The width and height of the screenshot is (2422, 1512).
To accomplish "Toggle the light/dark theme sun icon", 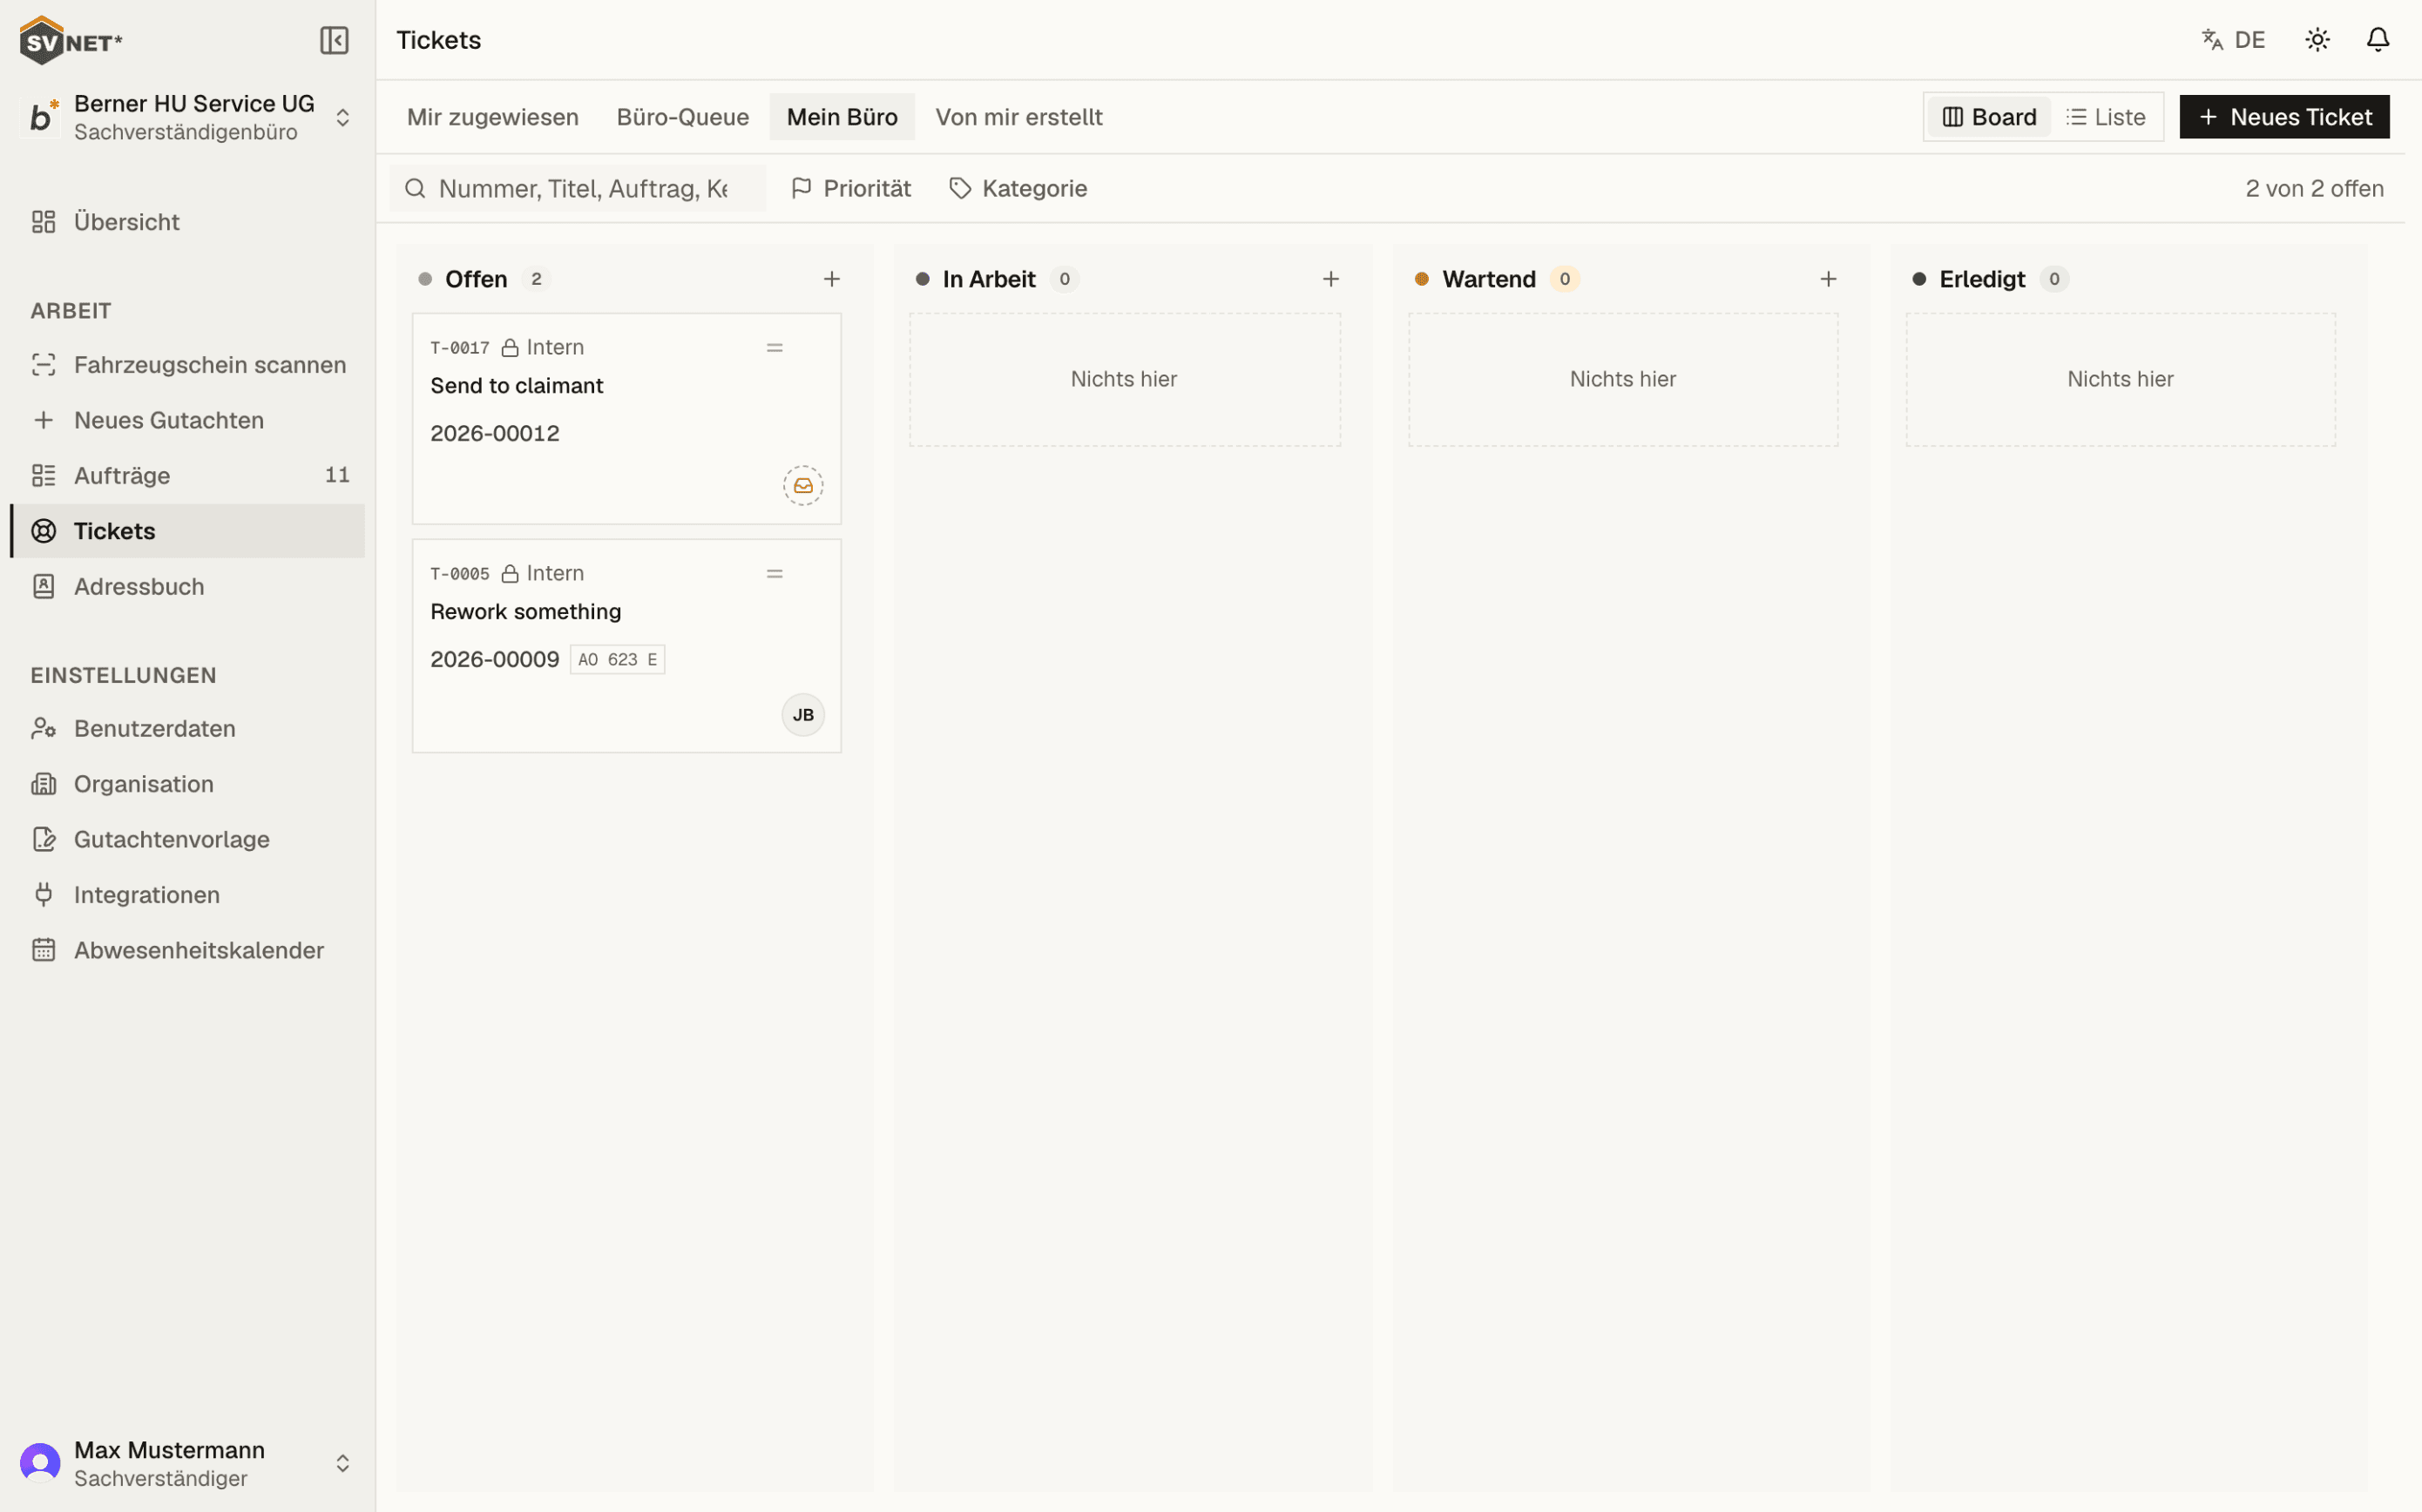I will point(2317,40).
